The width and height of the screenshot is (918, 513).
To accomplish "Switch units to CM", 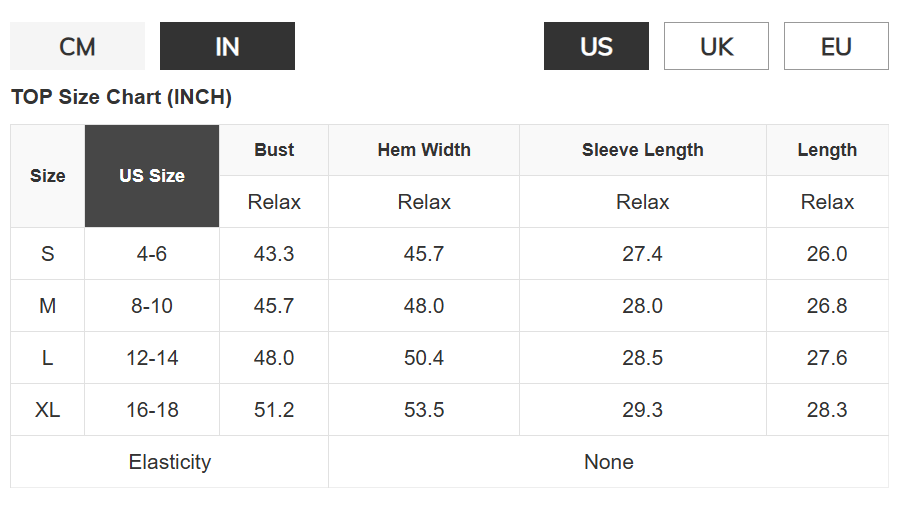I will coord(77,46).
